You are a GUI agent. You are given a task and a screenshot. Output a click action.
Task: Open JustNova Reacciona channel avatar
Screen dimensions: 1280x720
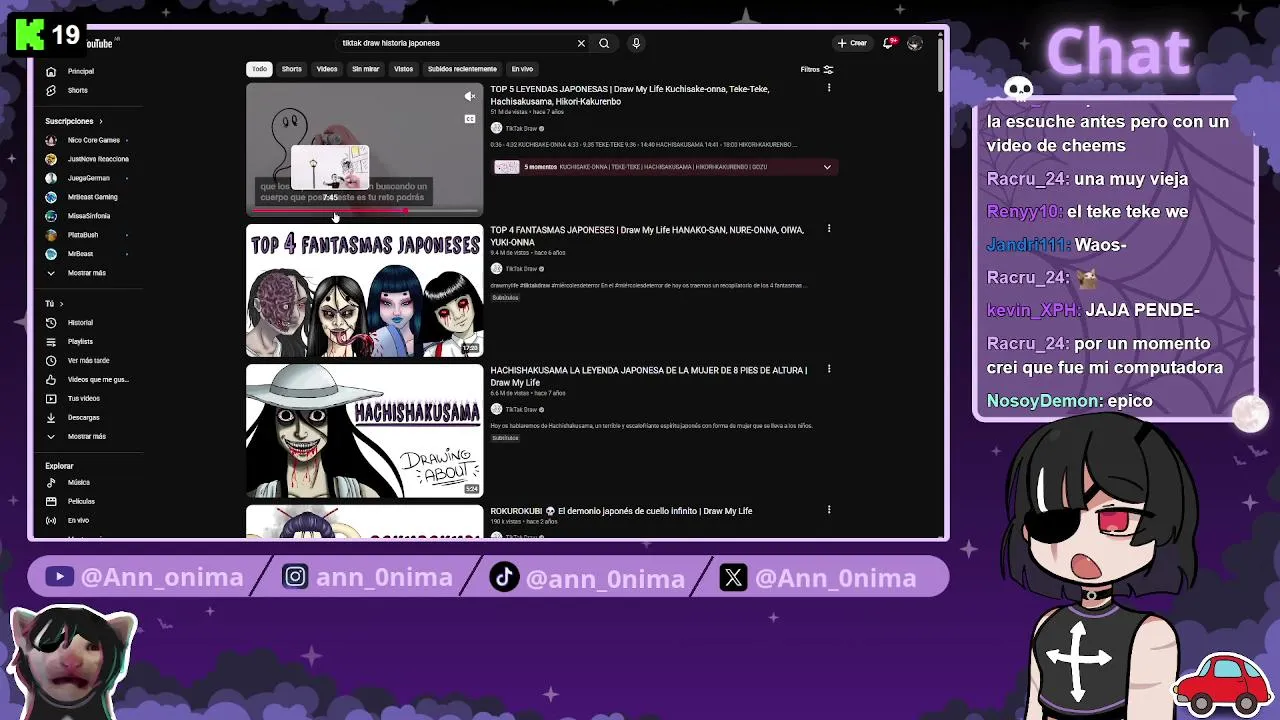pyautogui.click(x=51, y=159)
